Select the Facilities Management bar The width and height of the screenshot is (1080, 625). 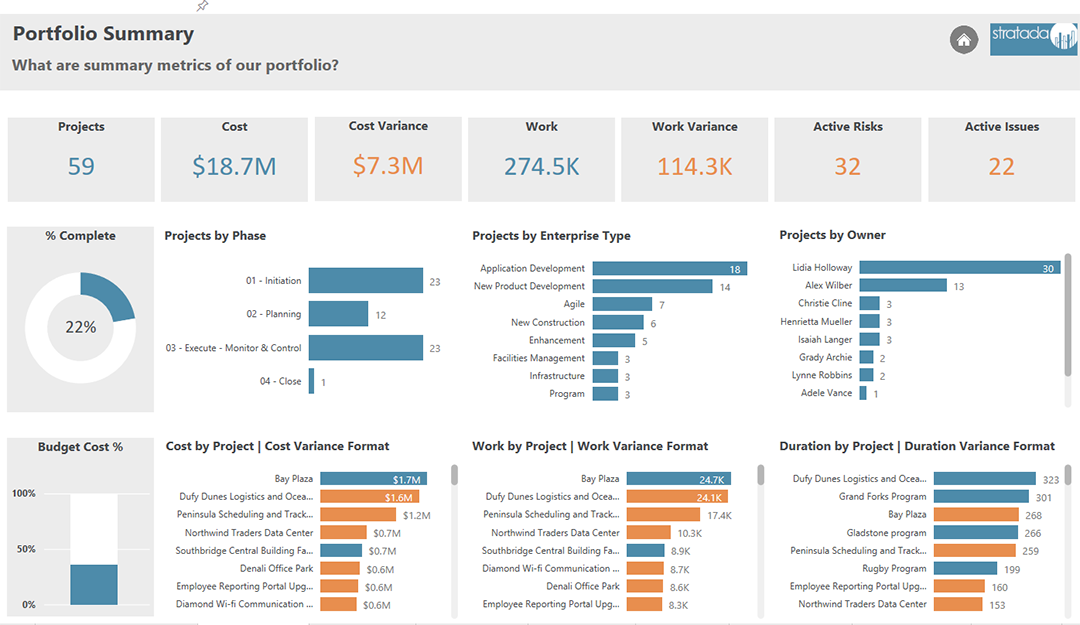pos(605,358)
